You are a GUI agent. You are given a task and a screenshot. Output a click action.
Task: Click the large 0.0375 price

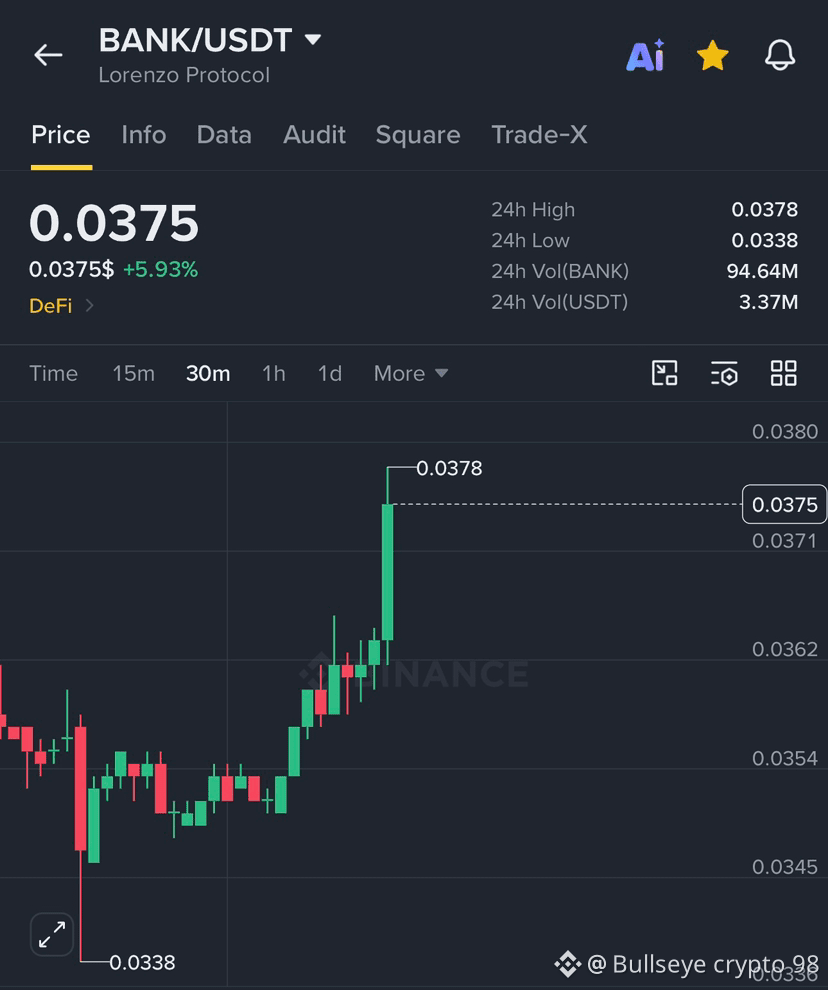[114, 224]
